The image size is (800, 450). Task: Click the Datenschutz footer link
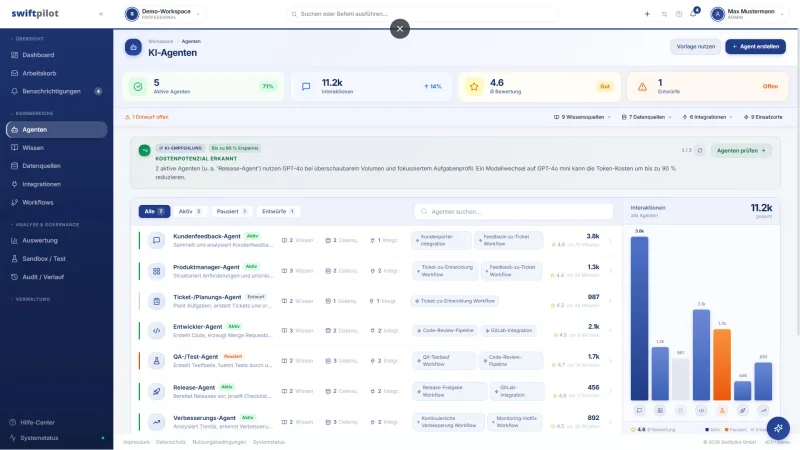(x=170, y=442)
